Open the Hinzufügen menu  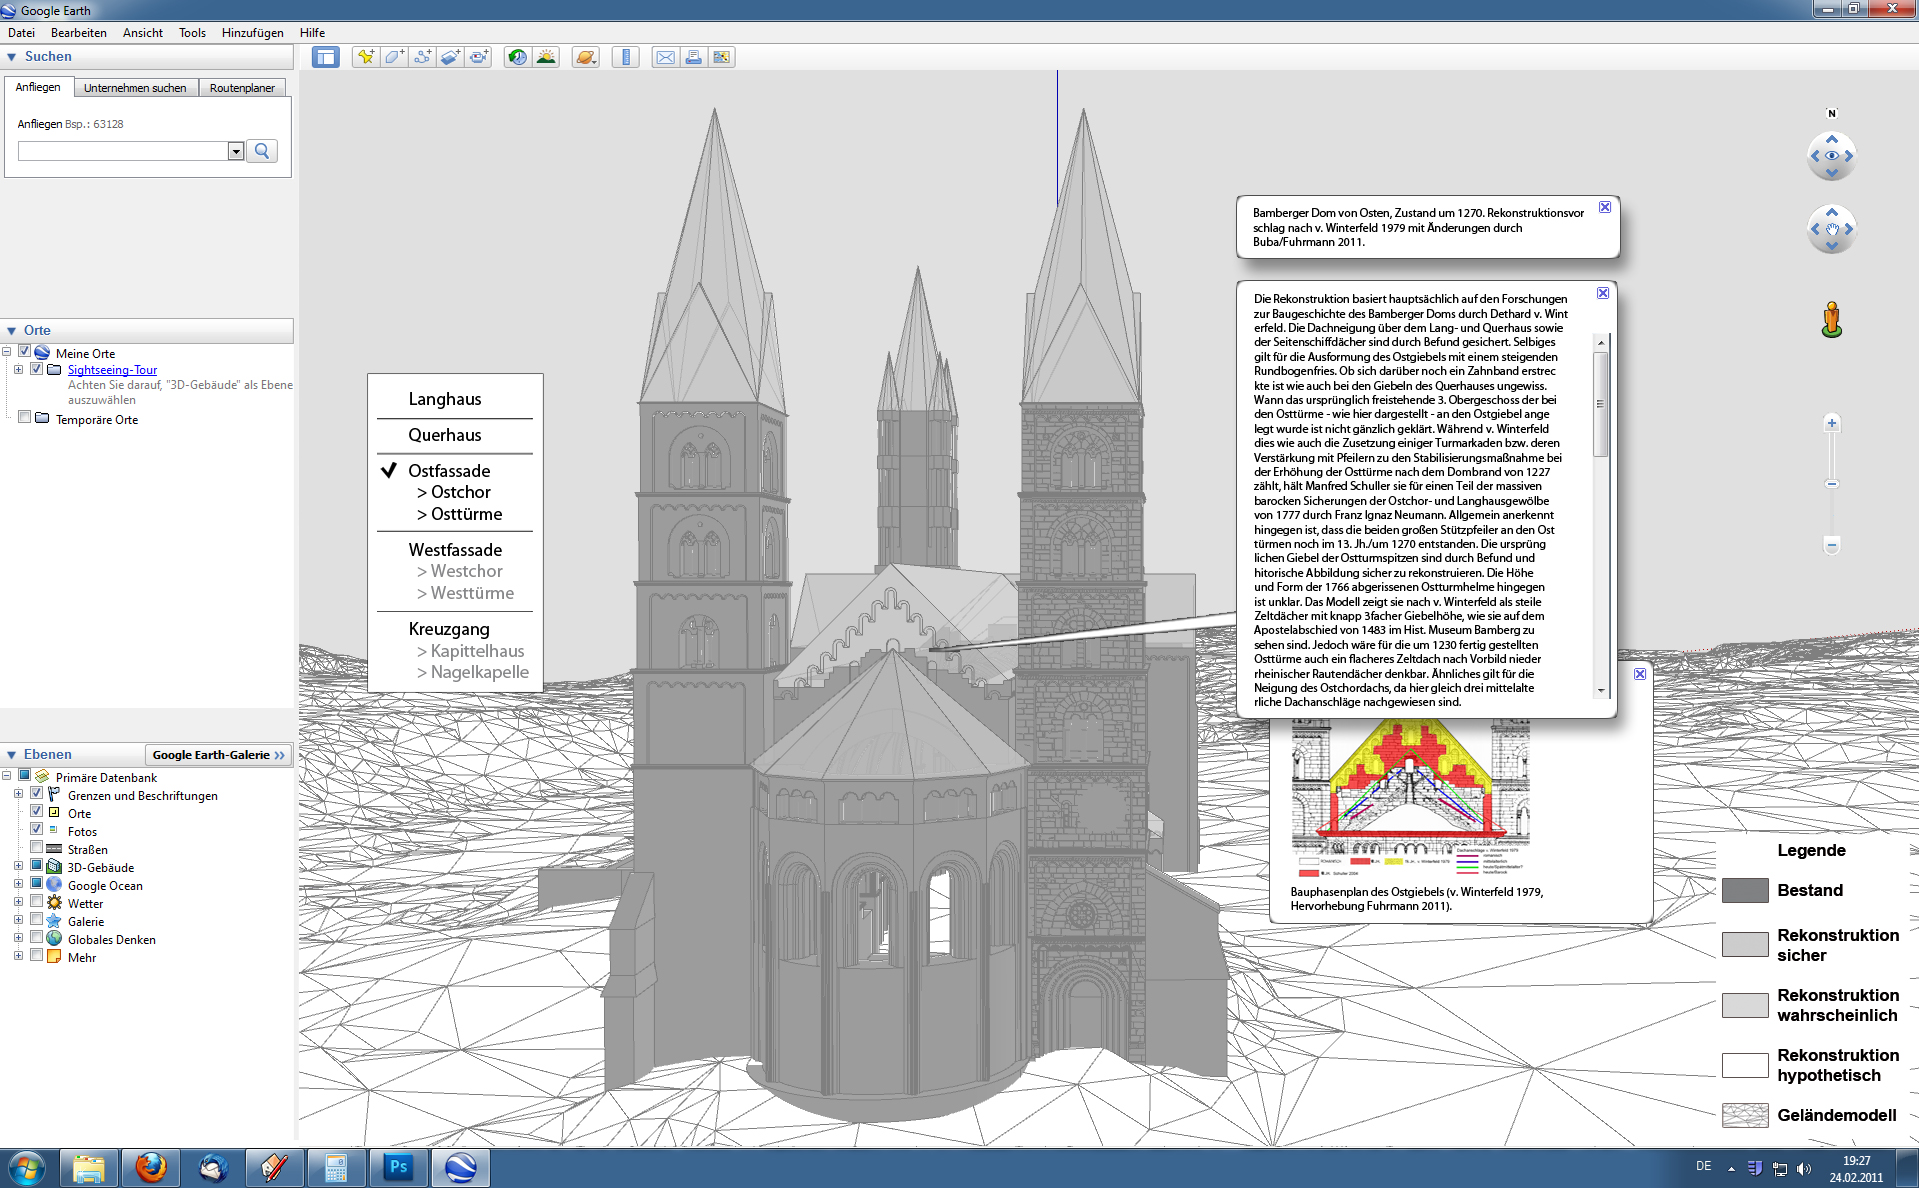[x=252, y=33]
